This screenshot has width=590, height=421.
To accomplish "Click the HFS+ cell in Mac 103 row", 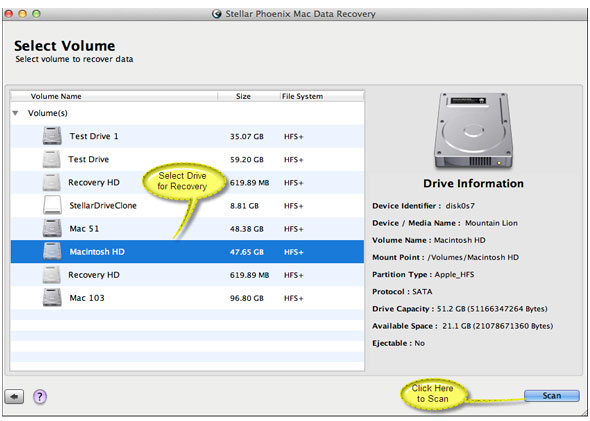I will (x=293, y=298).
